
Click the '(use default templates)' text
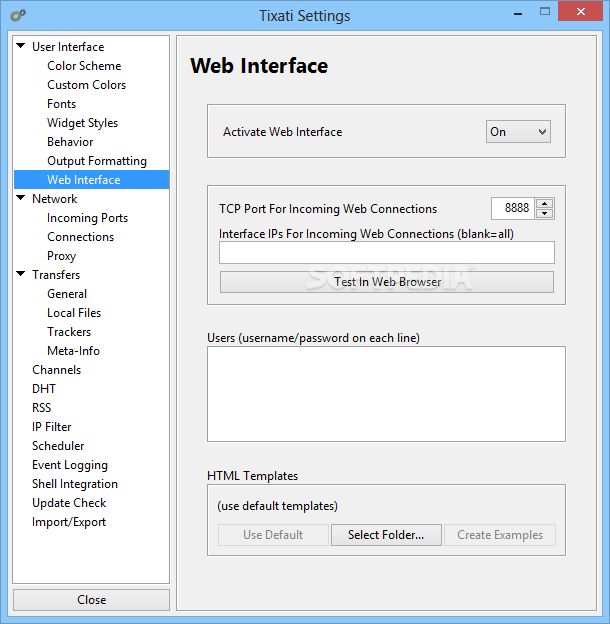[277, 506]
